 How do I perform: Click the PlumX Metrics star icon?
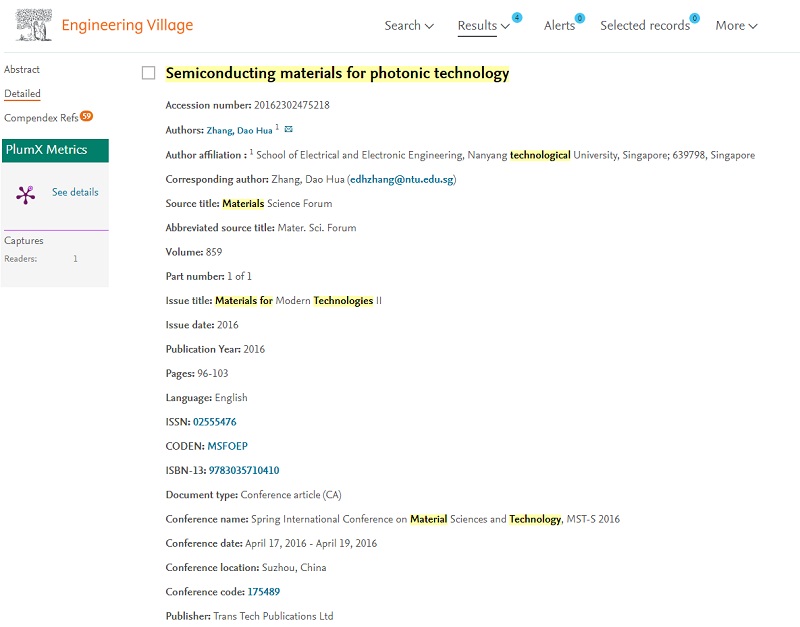25,194
